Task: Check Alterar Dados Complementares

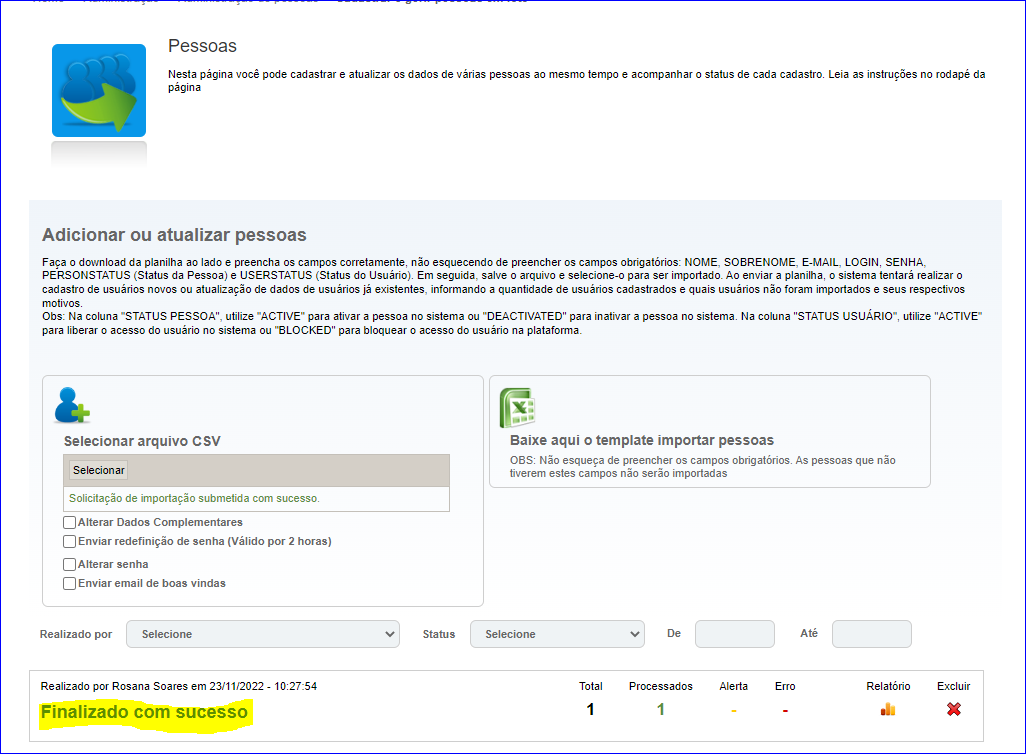Action: click(x=69, y=522)
